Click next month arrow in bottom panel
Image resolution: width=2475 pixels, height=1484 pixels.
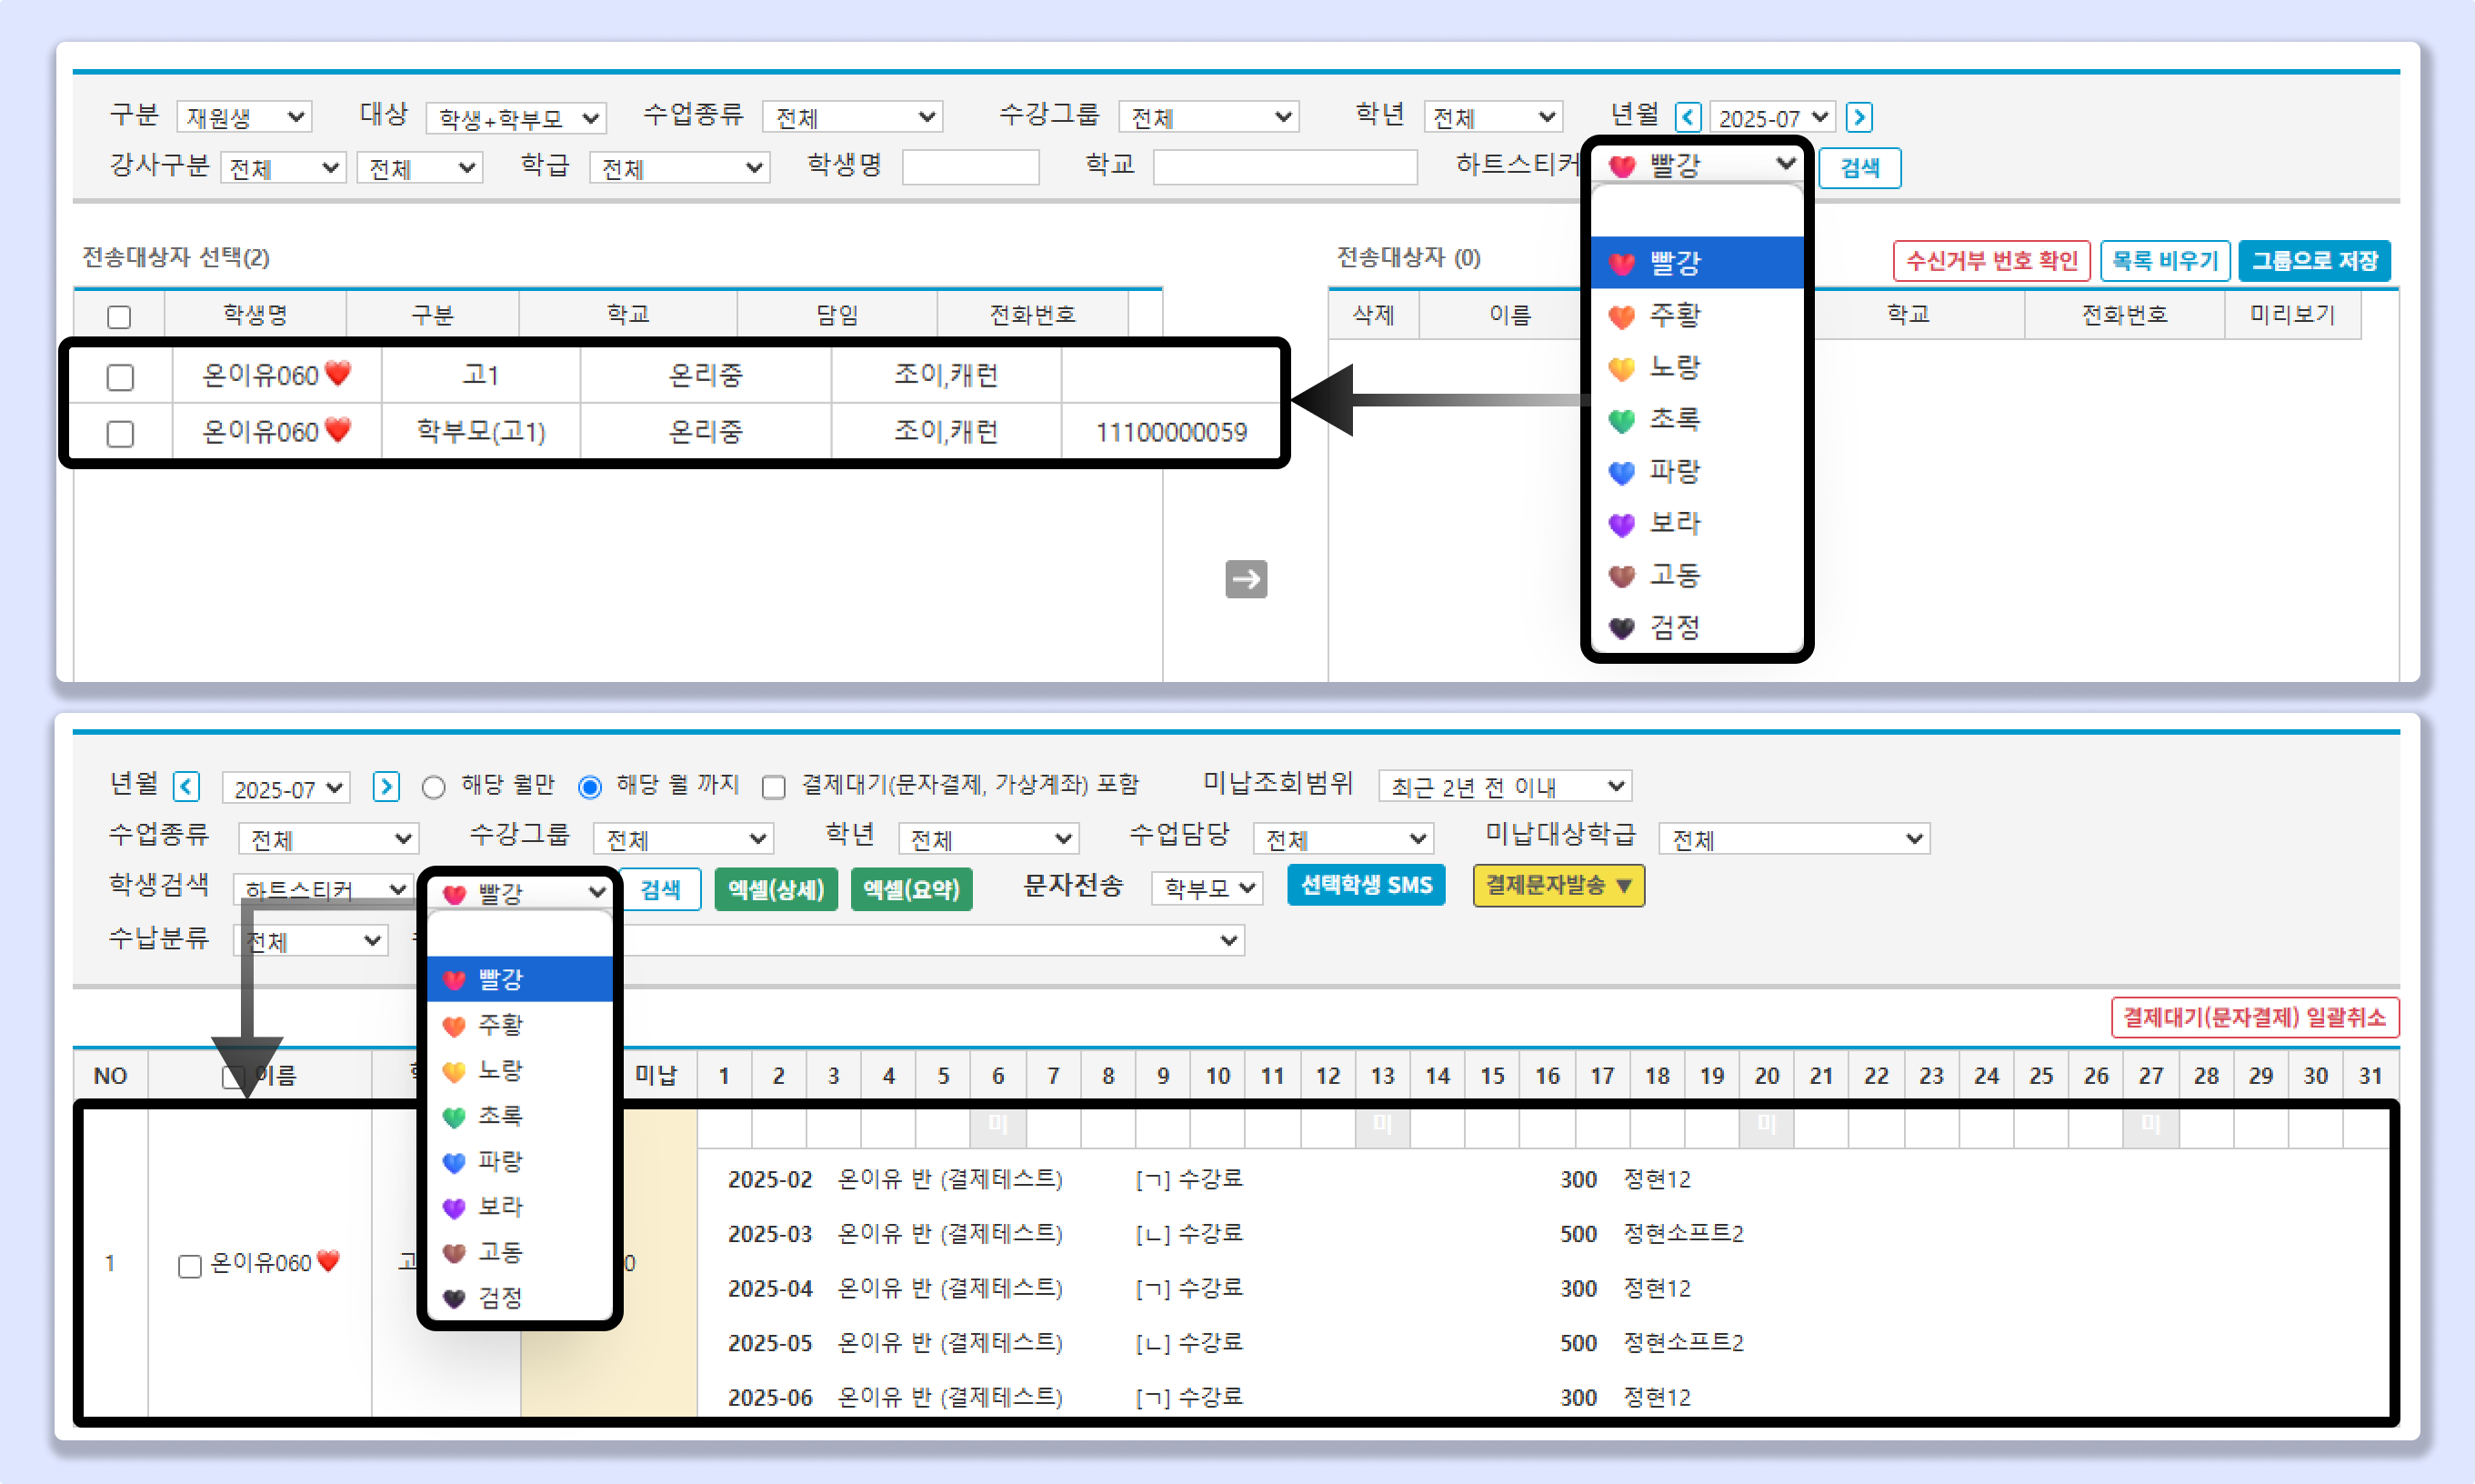click(x=386, y=787)
